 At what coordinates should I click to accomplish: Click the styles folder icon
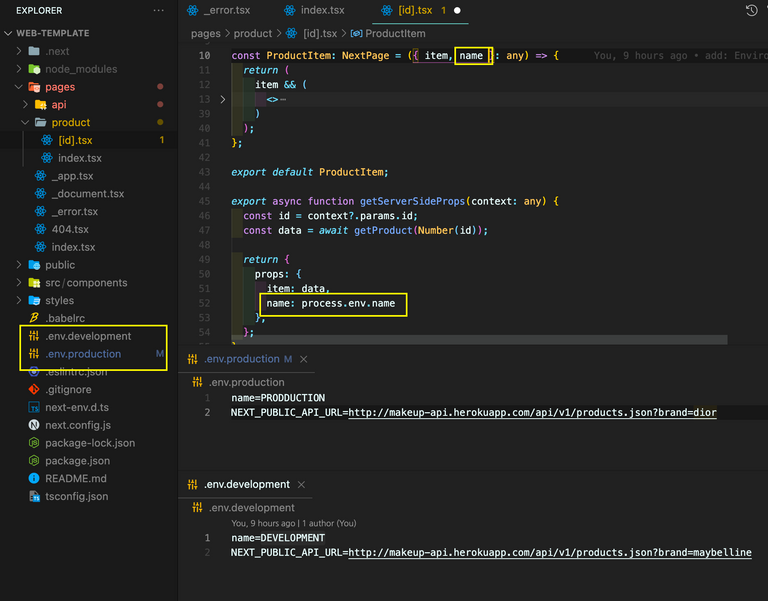point(34,300)
